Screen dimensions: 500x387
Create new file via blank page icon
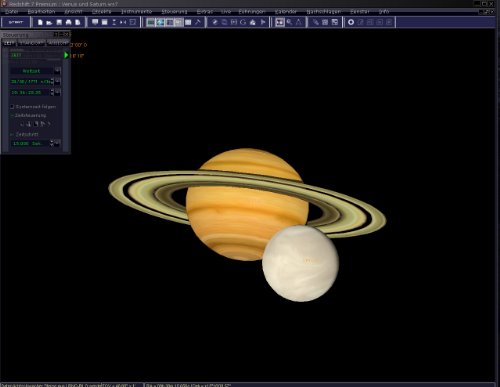(x=40, y=22)
